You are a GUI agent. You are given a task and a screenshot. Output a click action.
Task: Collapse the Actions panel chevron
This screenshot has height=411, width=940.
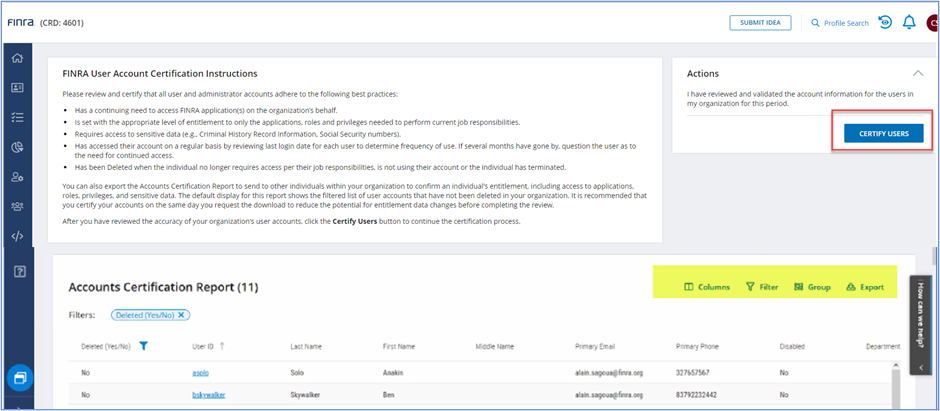(x=918, y=73)
